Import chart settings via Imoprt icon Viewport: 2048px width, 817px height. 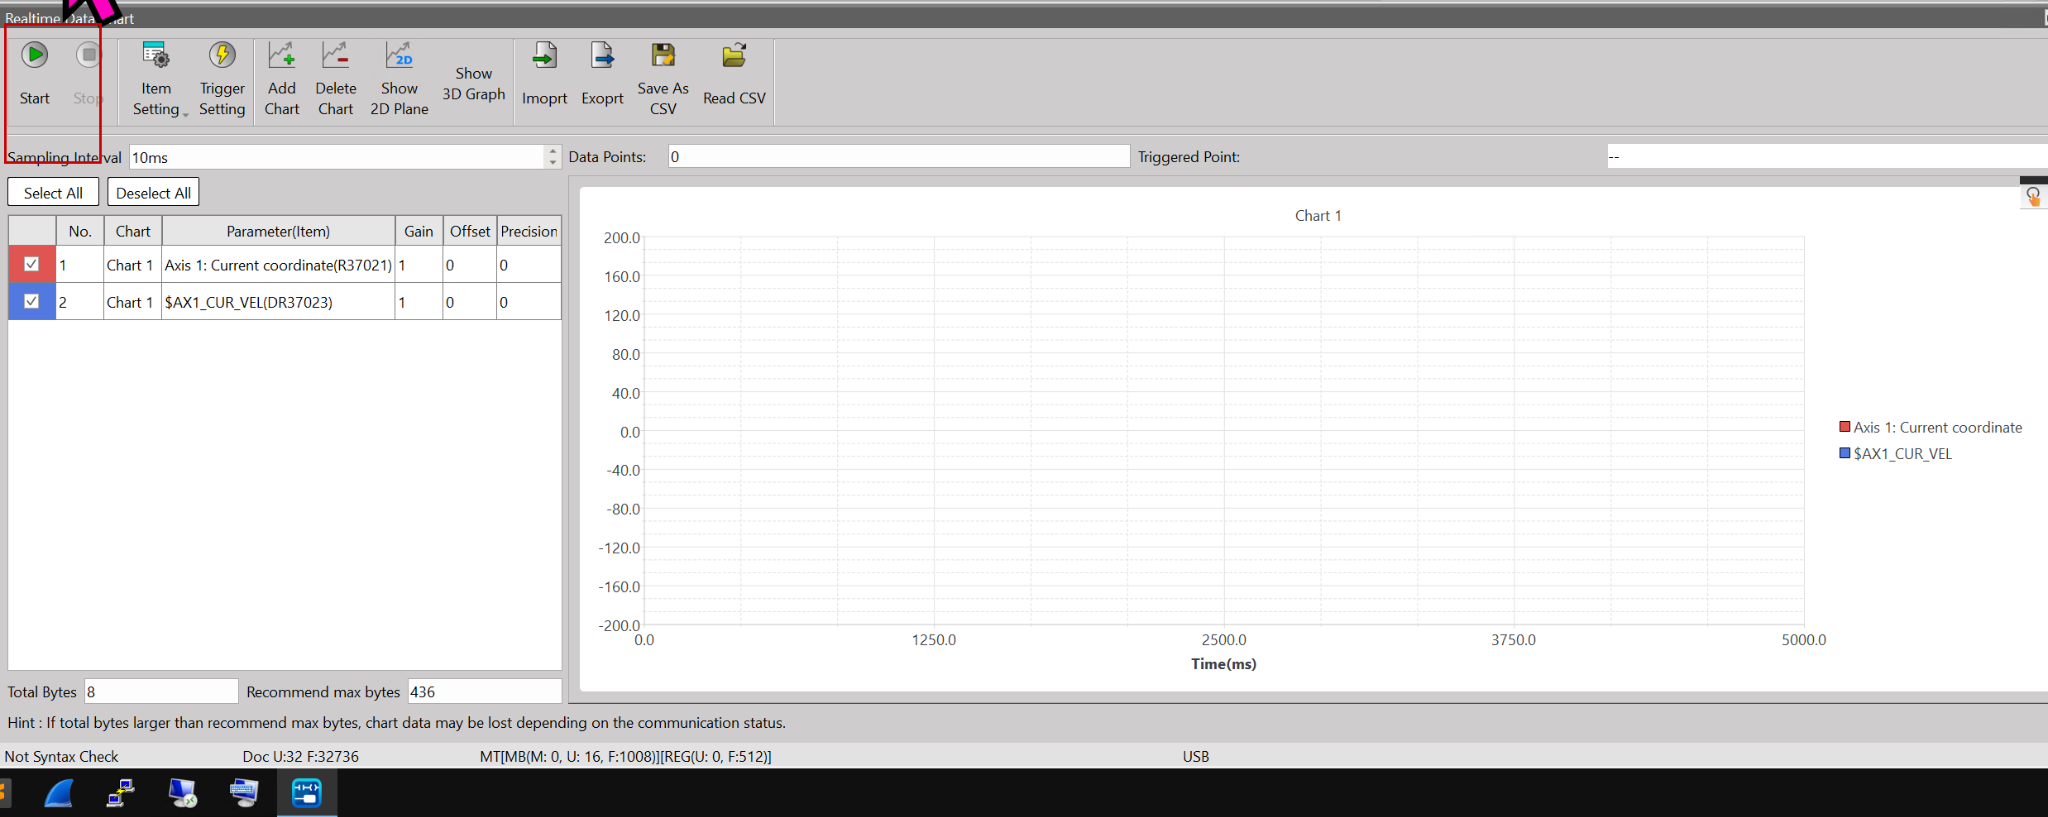point(544,56)
